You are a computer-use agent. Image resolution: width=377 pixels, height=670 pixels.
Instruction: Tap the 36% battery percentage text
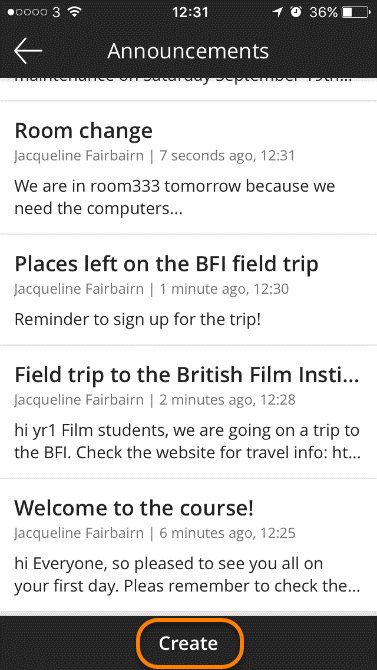click(324, 12)
